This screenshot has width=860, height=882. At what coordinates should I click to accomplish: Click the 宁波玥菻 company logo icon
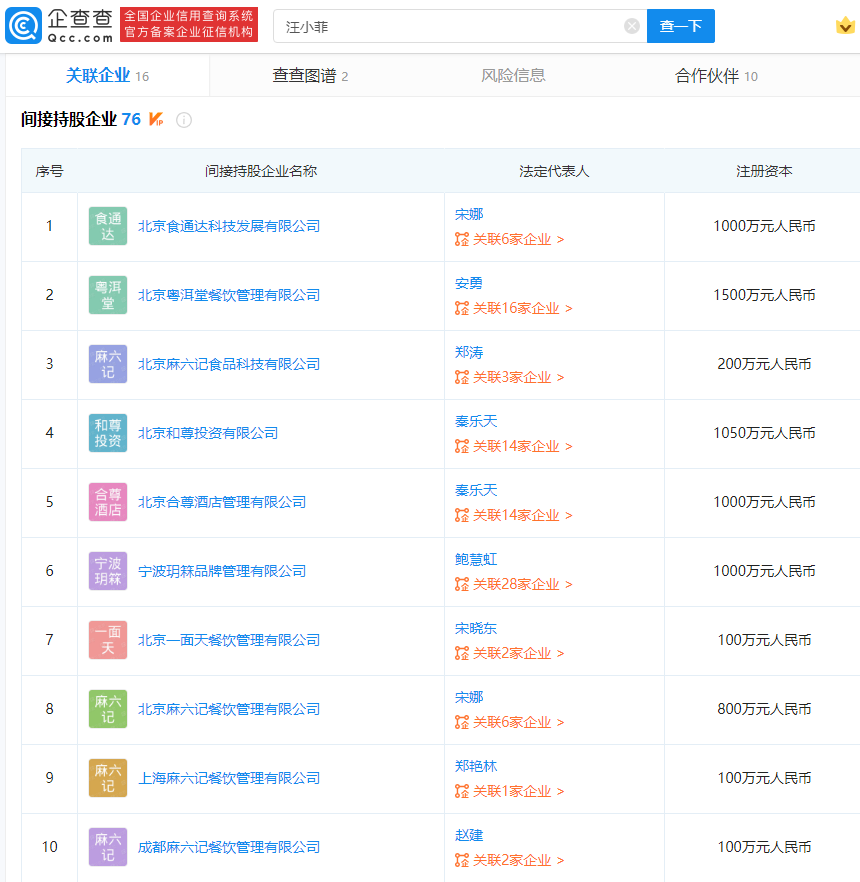[108, 571]
